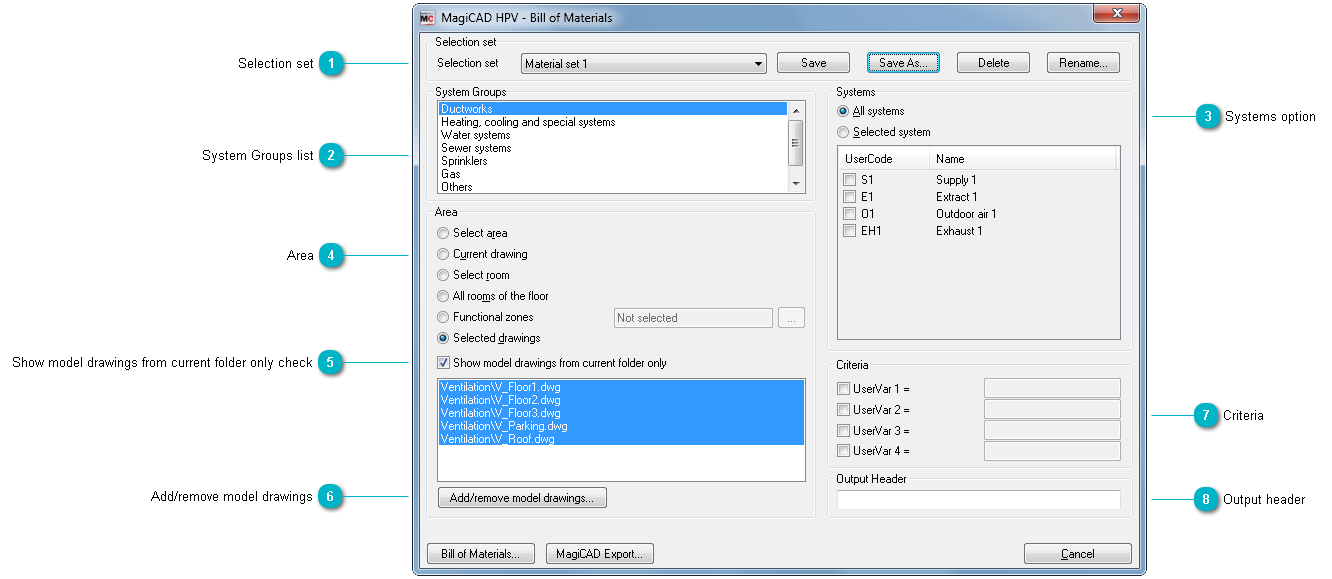
Task: Select Heating, cooling and special systems
Action: tap(613, 122)
